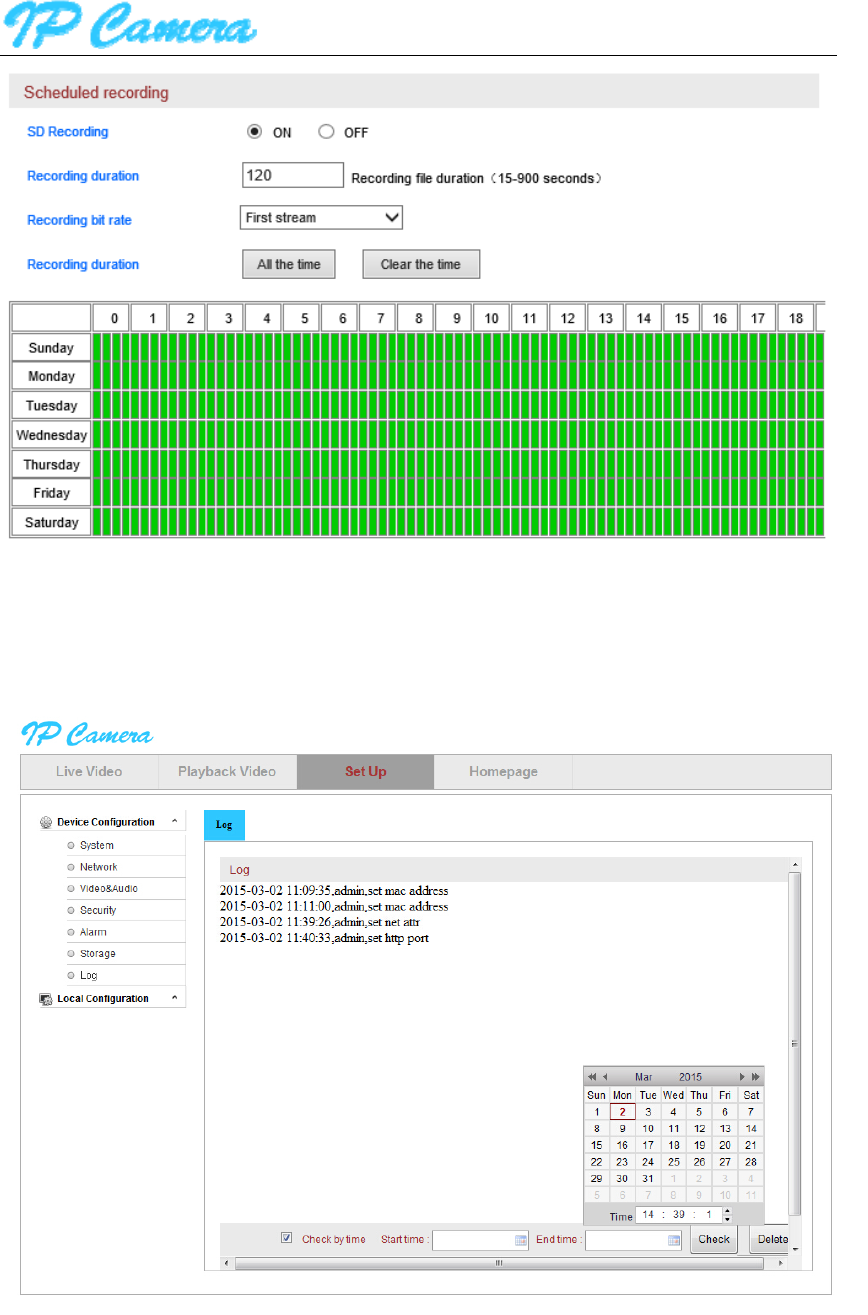This screenshot has height=1315, width=868.
Task: Open the Recording bit rate dropdown
Action: coord(321,218)
